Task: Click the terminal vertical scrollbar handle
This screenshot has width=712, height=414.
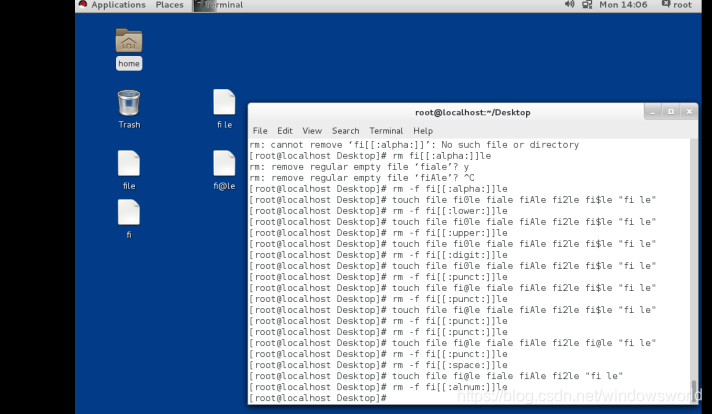Action: click(x=694, y=390)
